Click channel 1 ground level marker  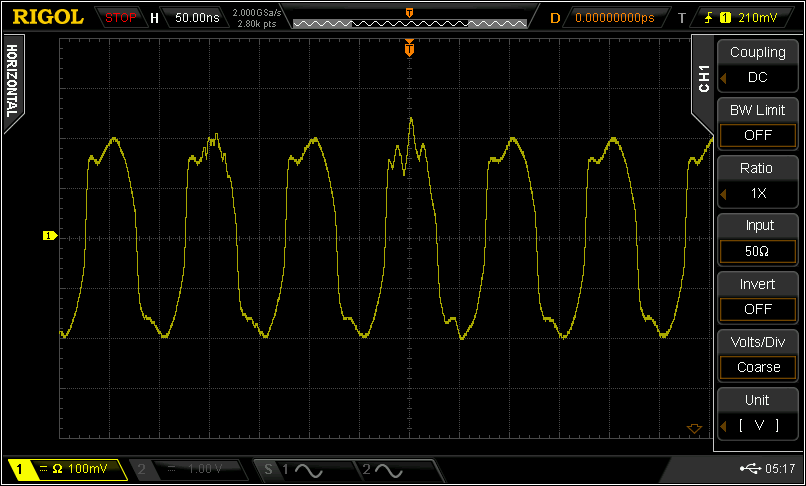(50, 236)
